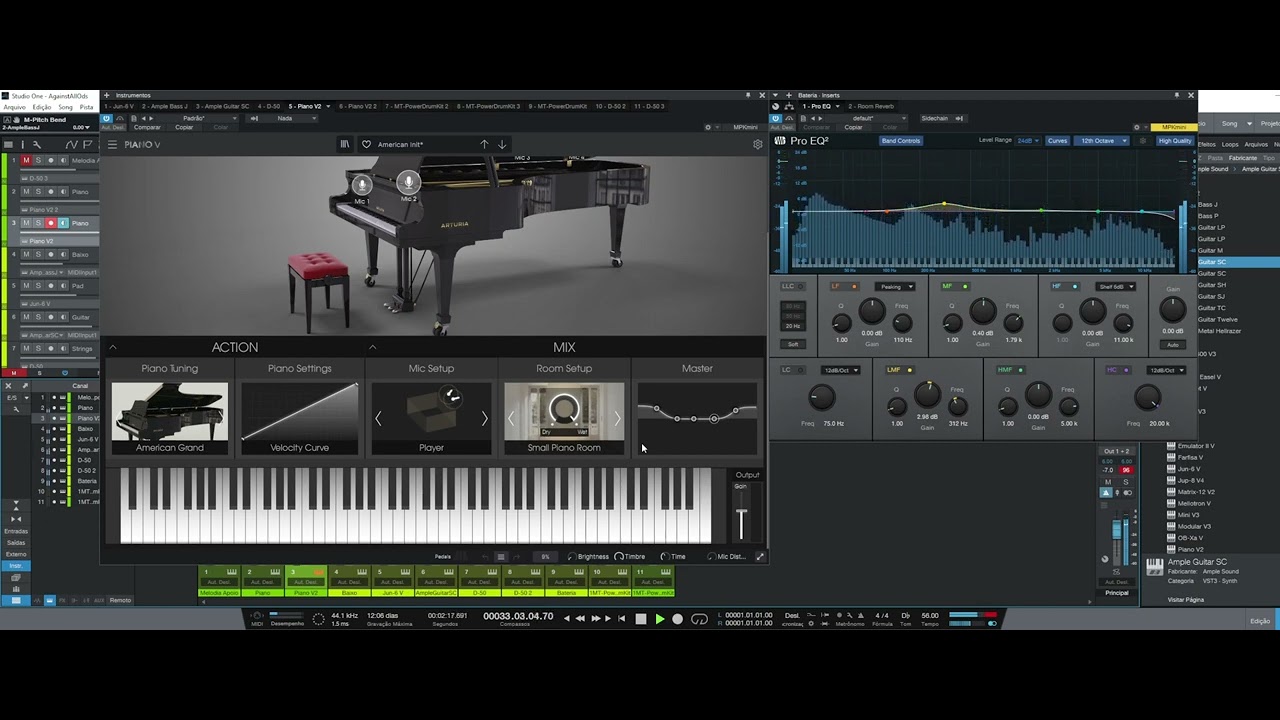Image resolution: width=1280 pixels, height=720 pixels.
Task: Fast forward the transport
Action: click(596, 619)
